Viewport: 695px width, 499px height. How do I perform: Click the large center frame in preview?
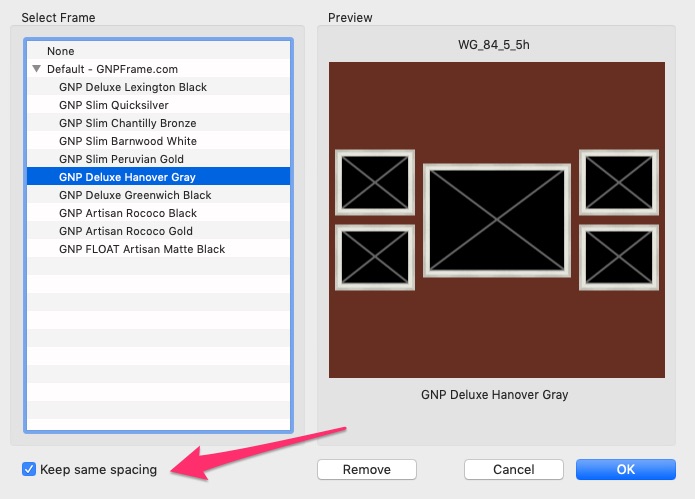(x=496, y=219)
